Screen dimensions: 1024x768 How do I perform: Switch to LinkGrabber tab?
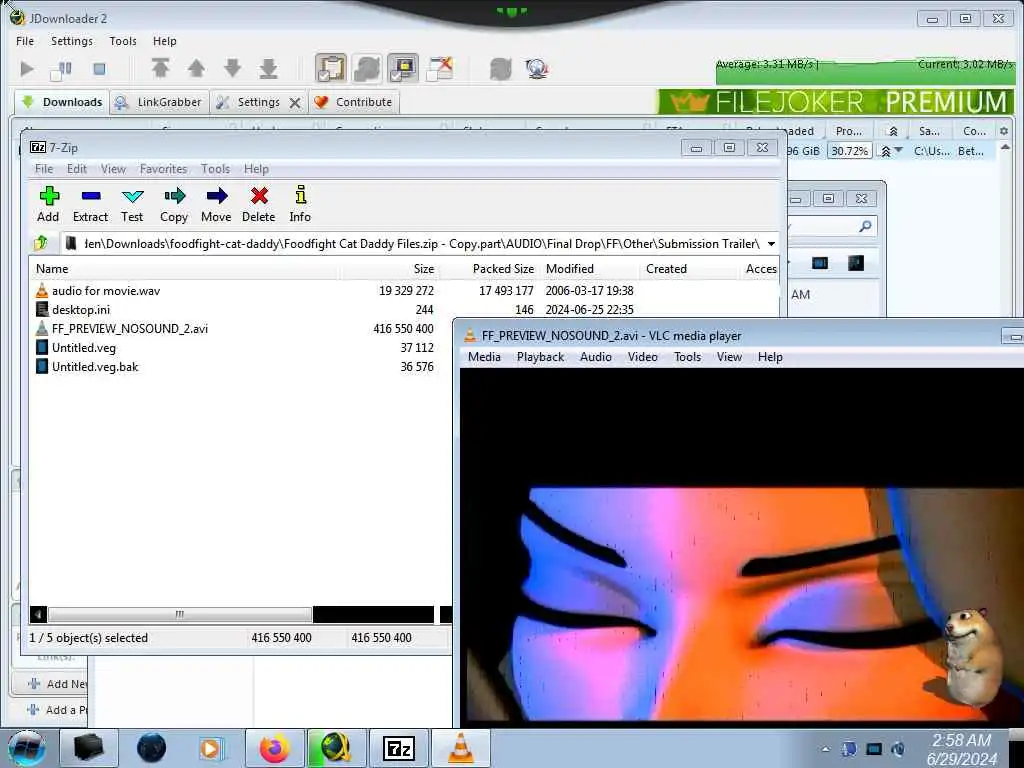click(159, 102)
